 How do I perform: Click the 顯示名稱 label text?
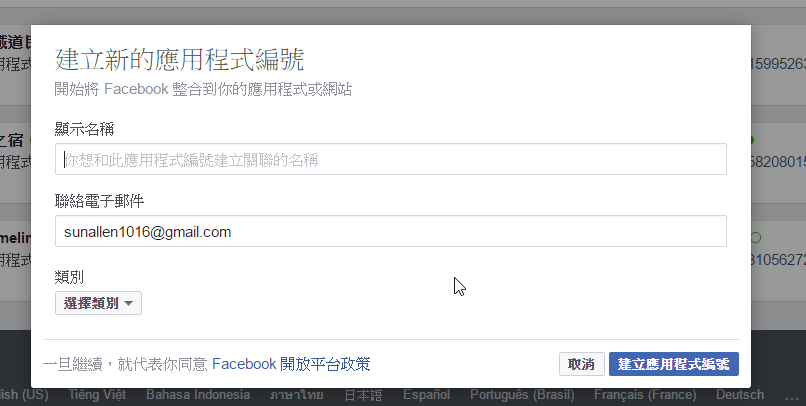point(84,129)
